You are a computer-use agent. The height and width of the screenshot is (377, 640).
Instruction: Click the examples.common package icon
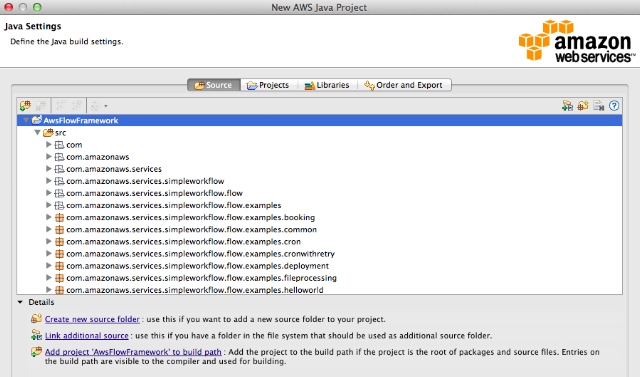pos(60,230)
